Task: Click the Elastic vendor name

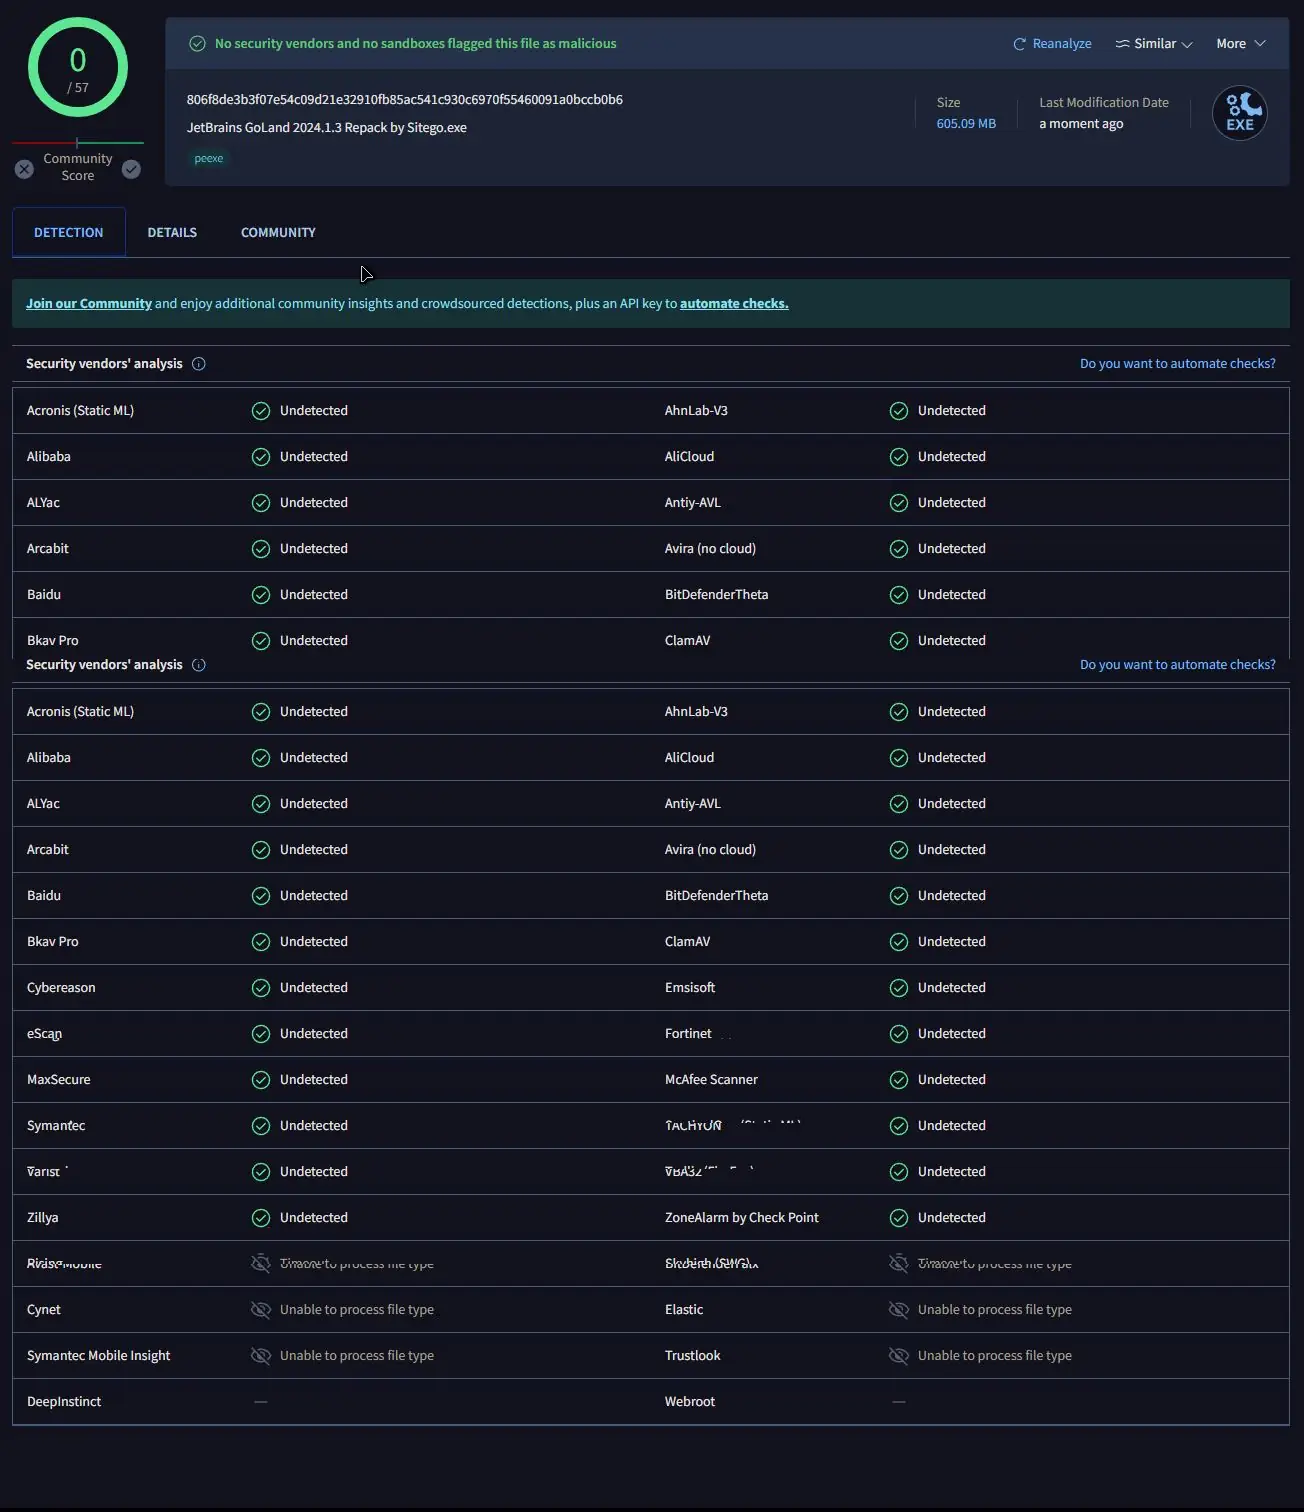Action: coord(684,1310)
